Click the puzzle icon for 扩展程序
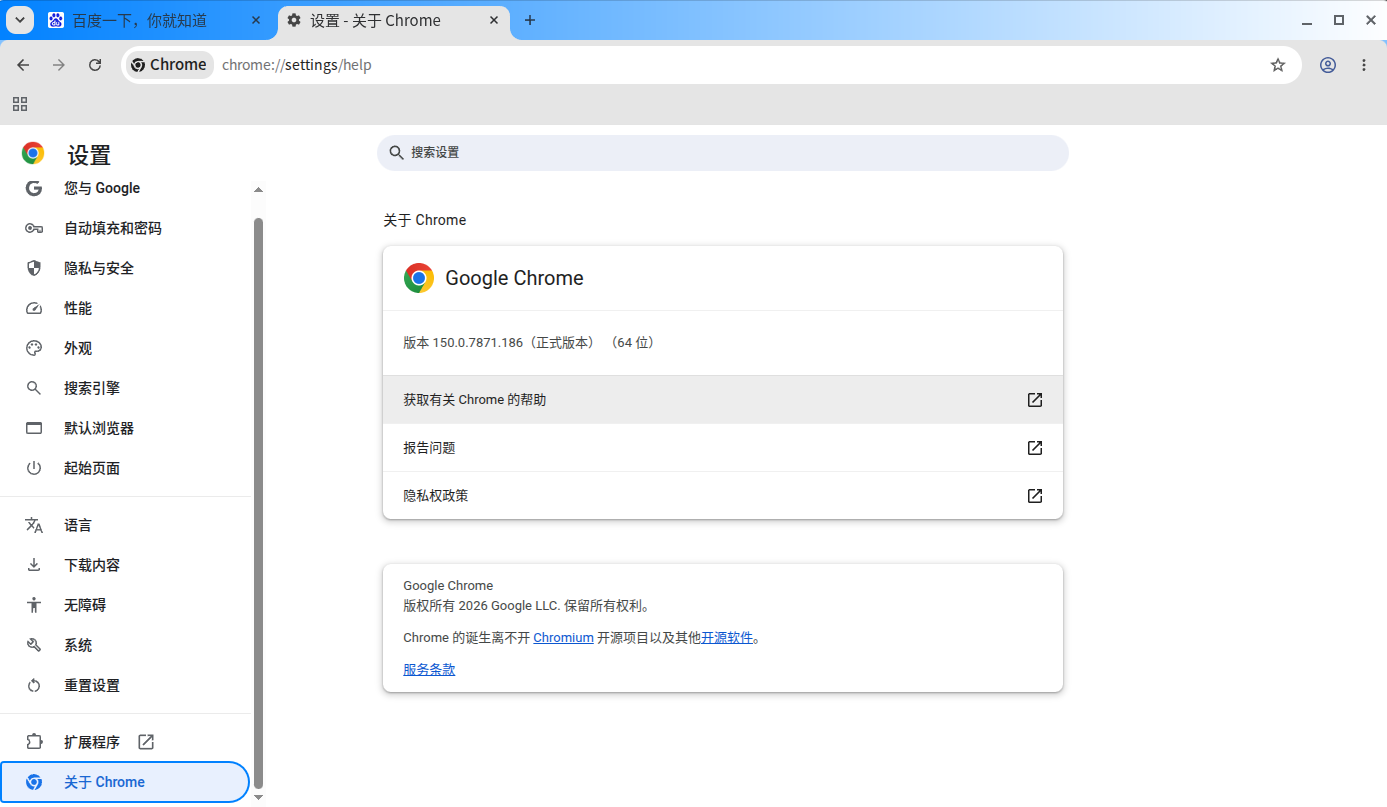The width and height of the screenshot is (1387, 807). point(34,742)
